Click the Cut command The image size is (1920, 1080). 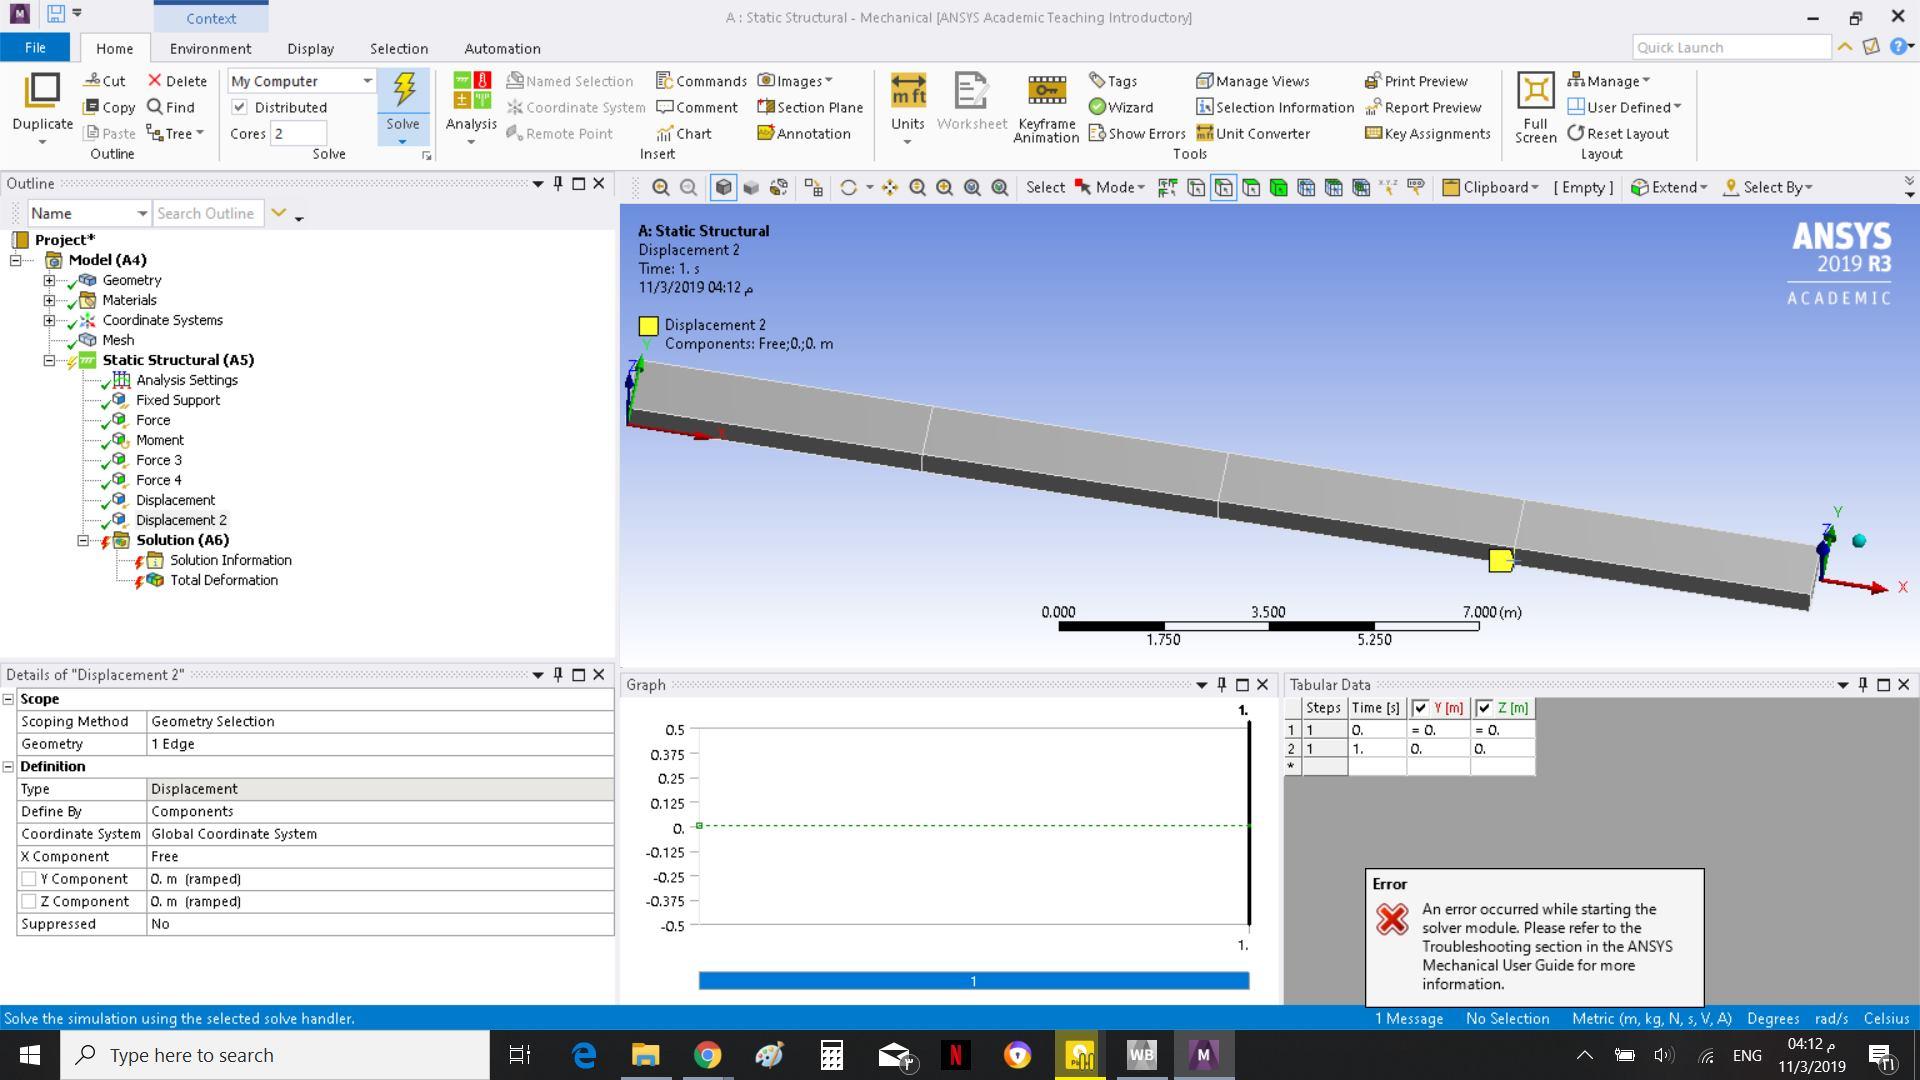click(x=104, y=81)
